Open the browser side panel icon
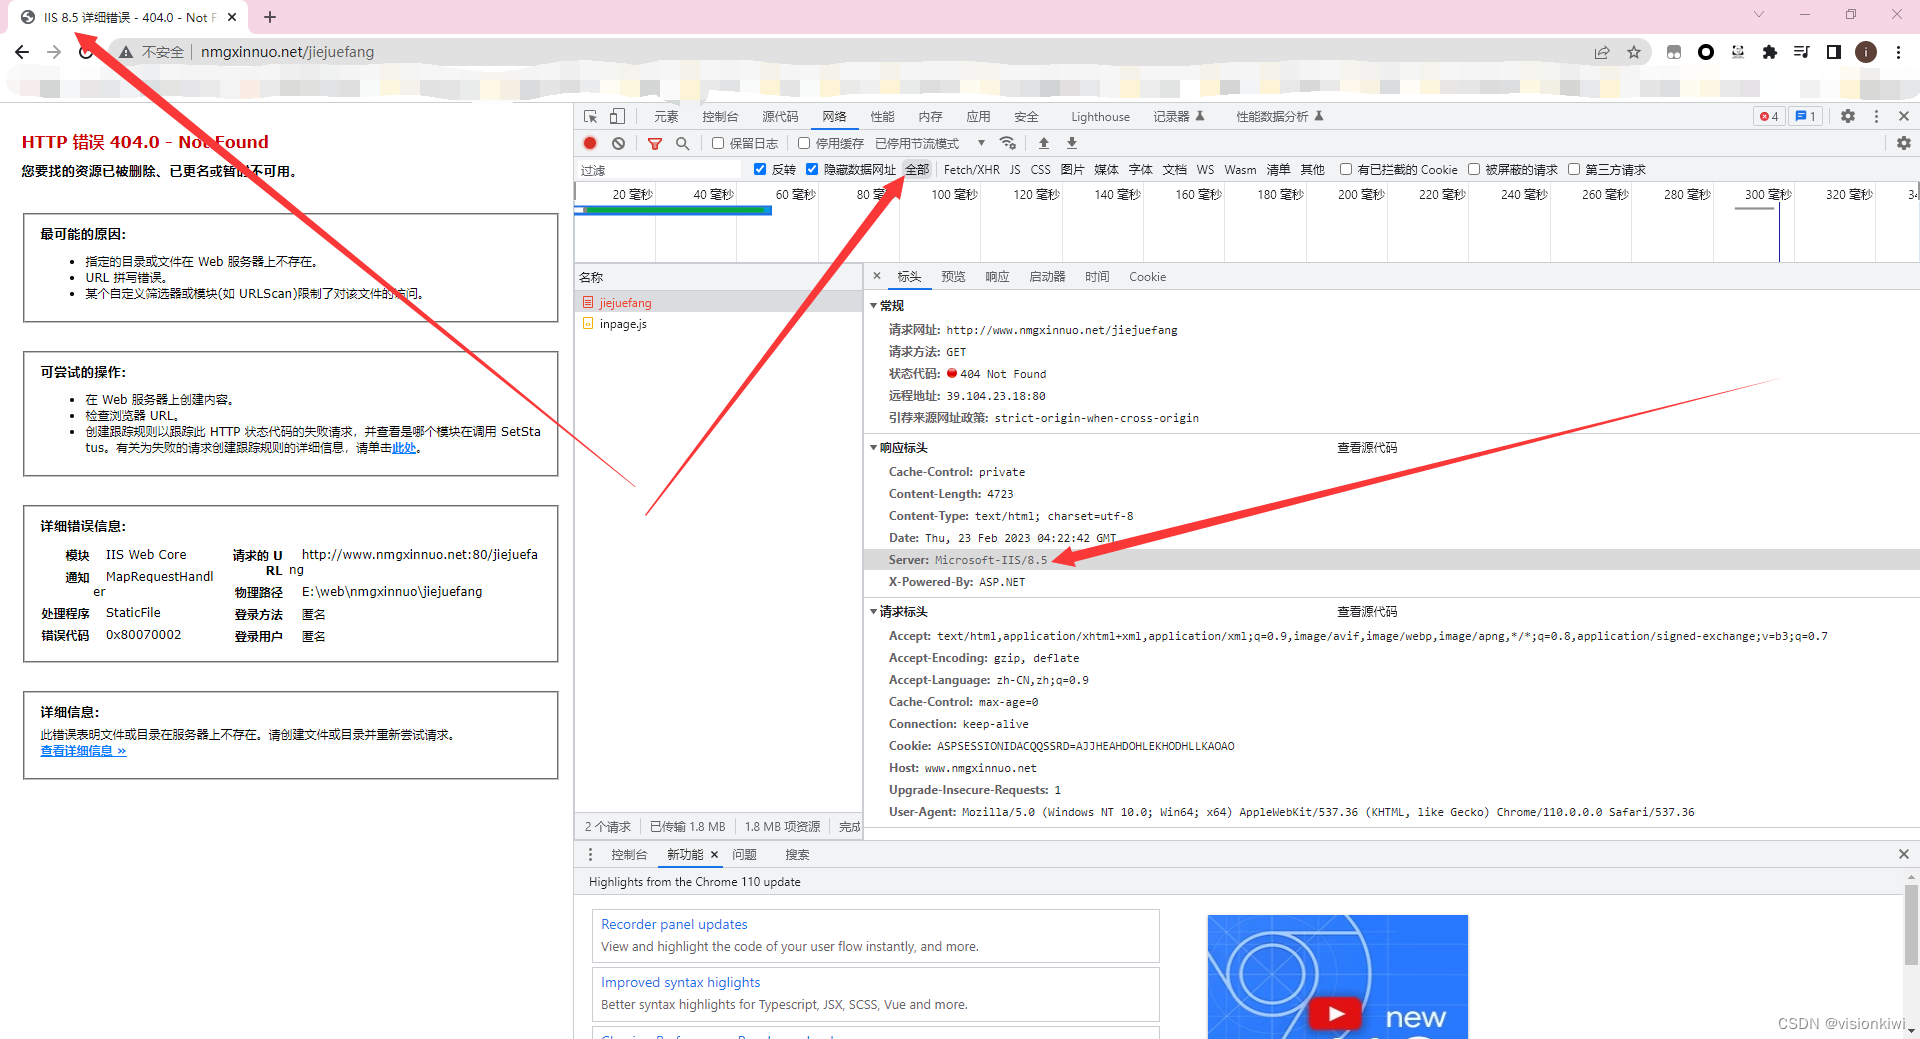This screenshot has height=1039, width=1920. 1834,52
